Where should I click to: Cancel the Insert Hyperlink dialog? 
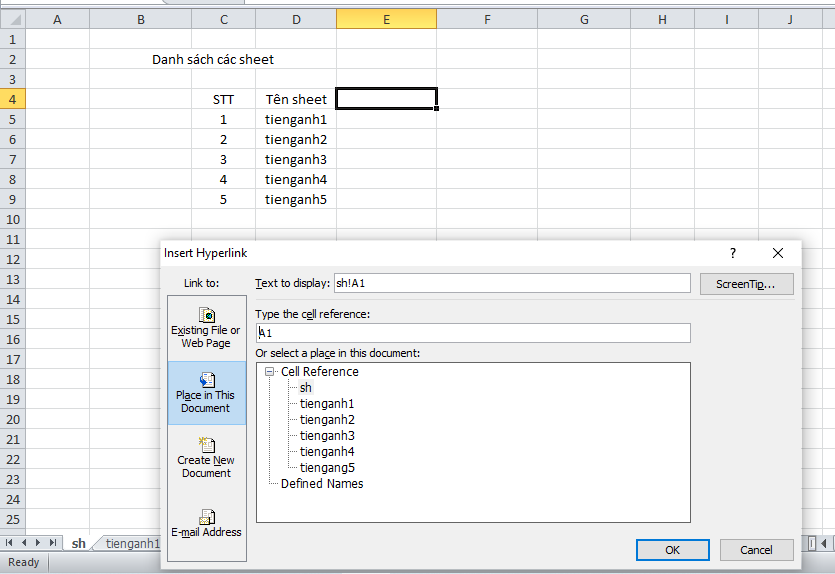(756, 550)
